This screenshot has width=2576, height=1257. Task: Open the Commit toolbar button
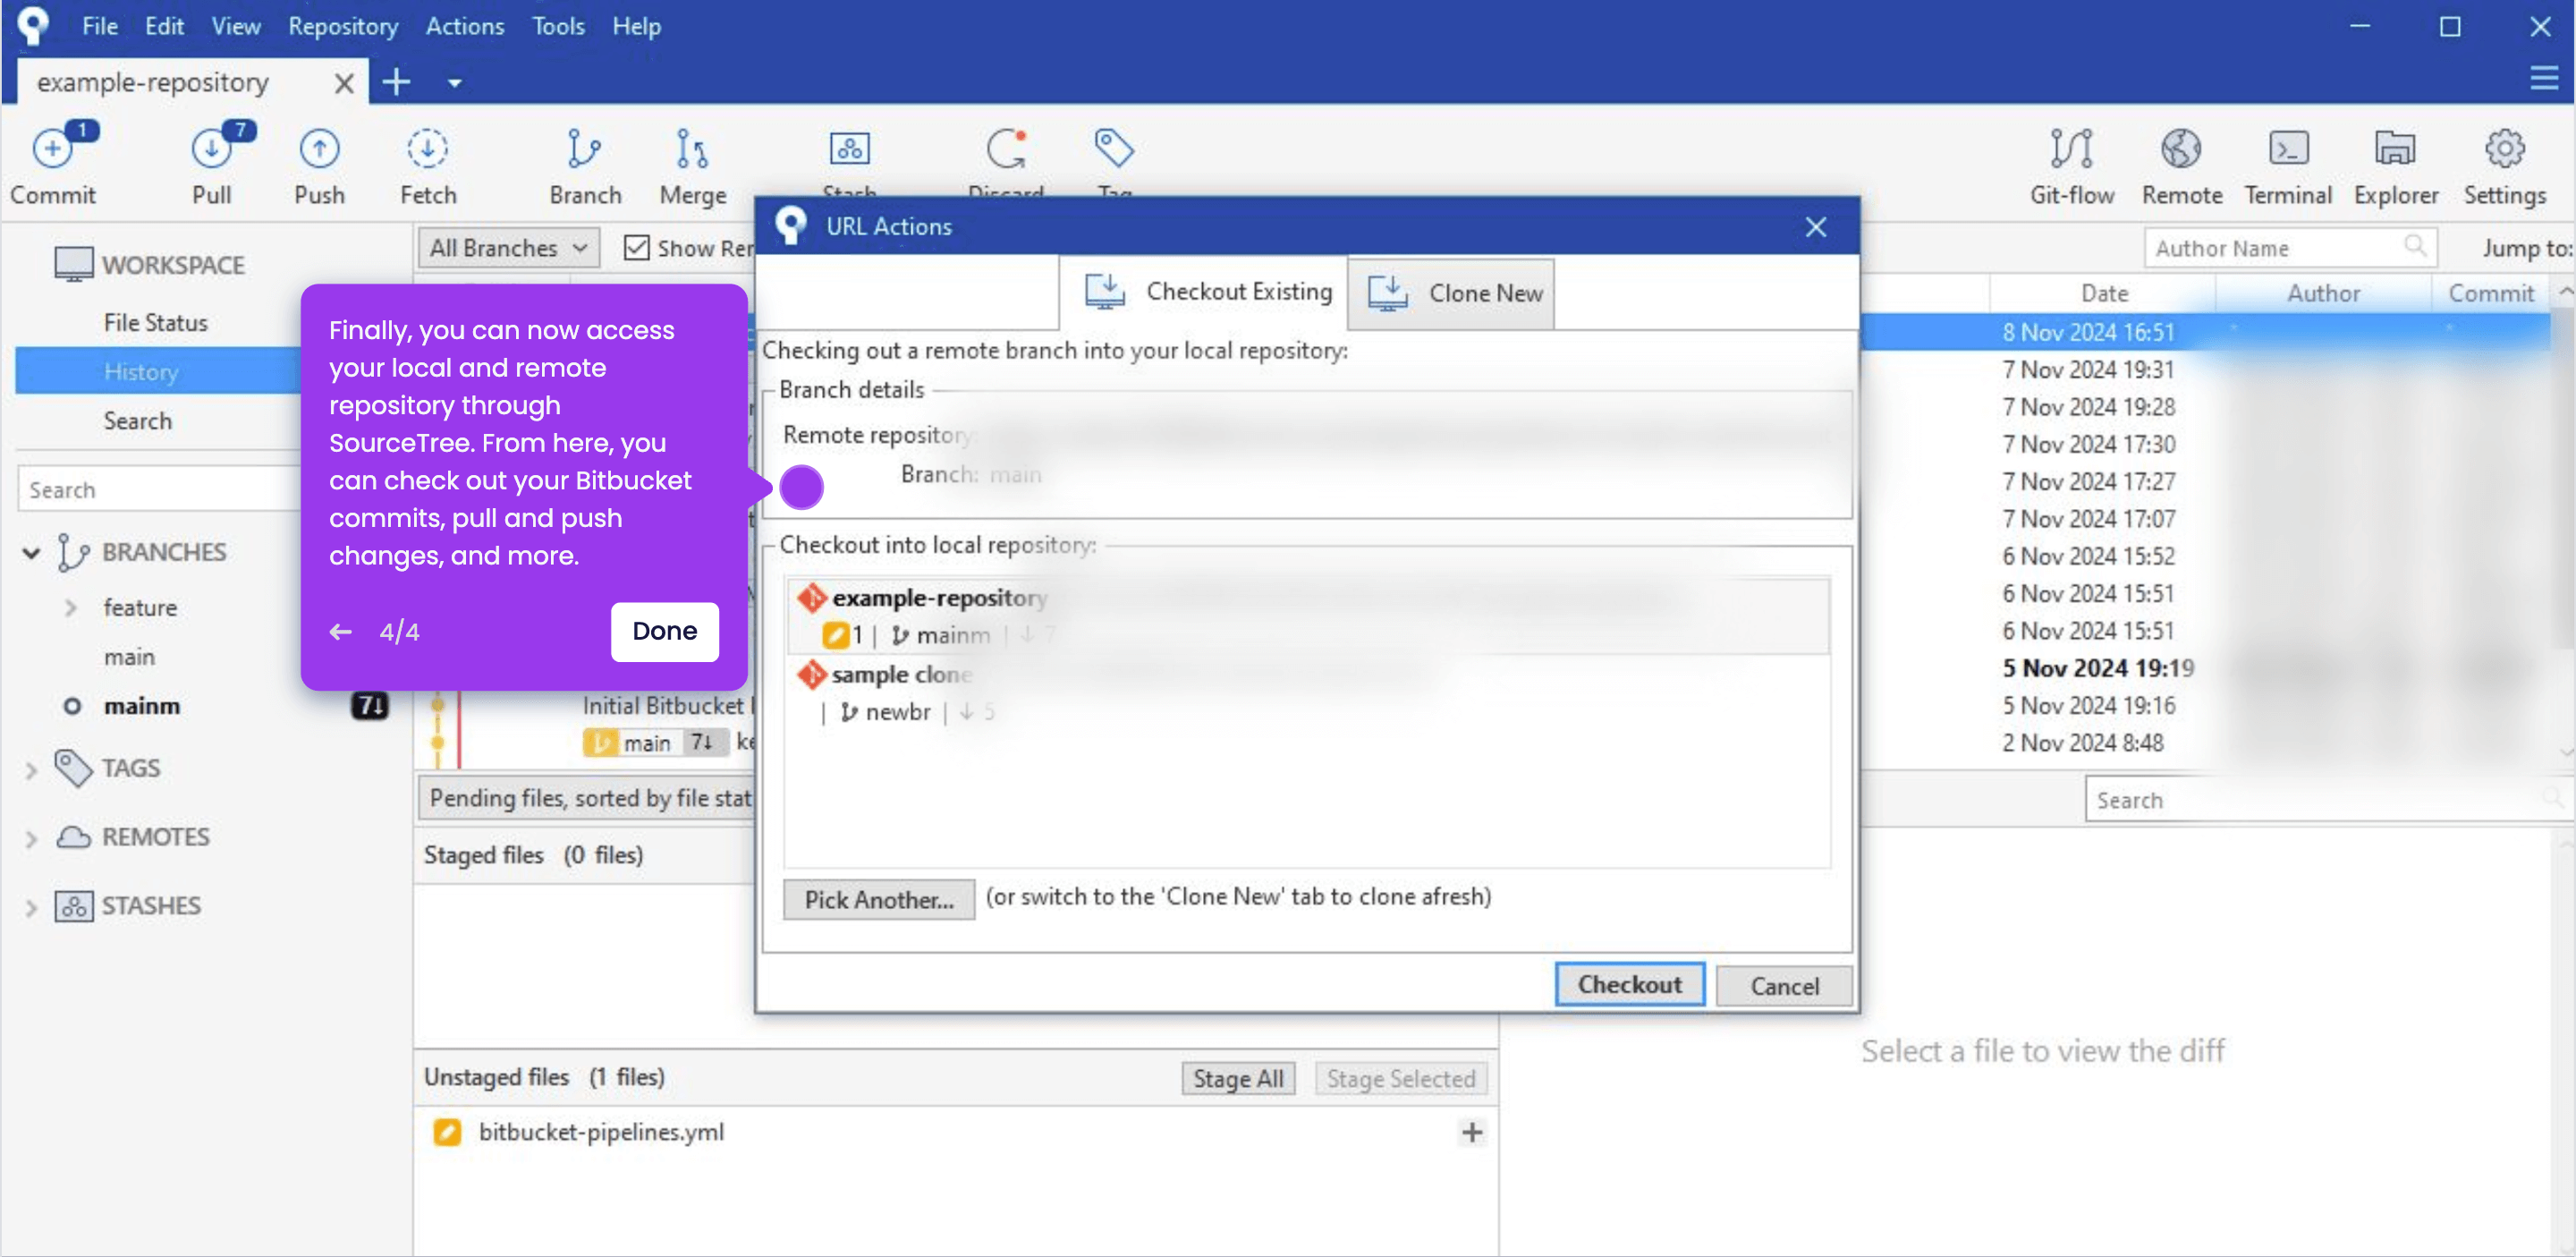point(53,165)
